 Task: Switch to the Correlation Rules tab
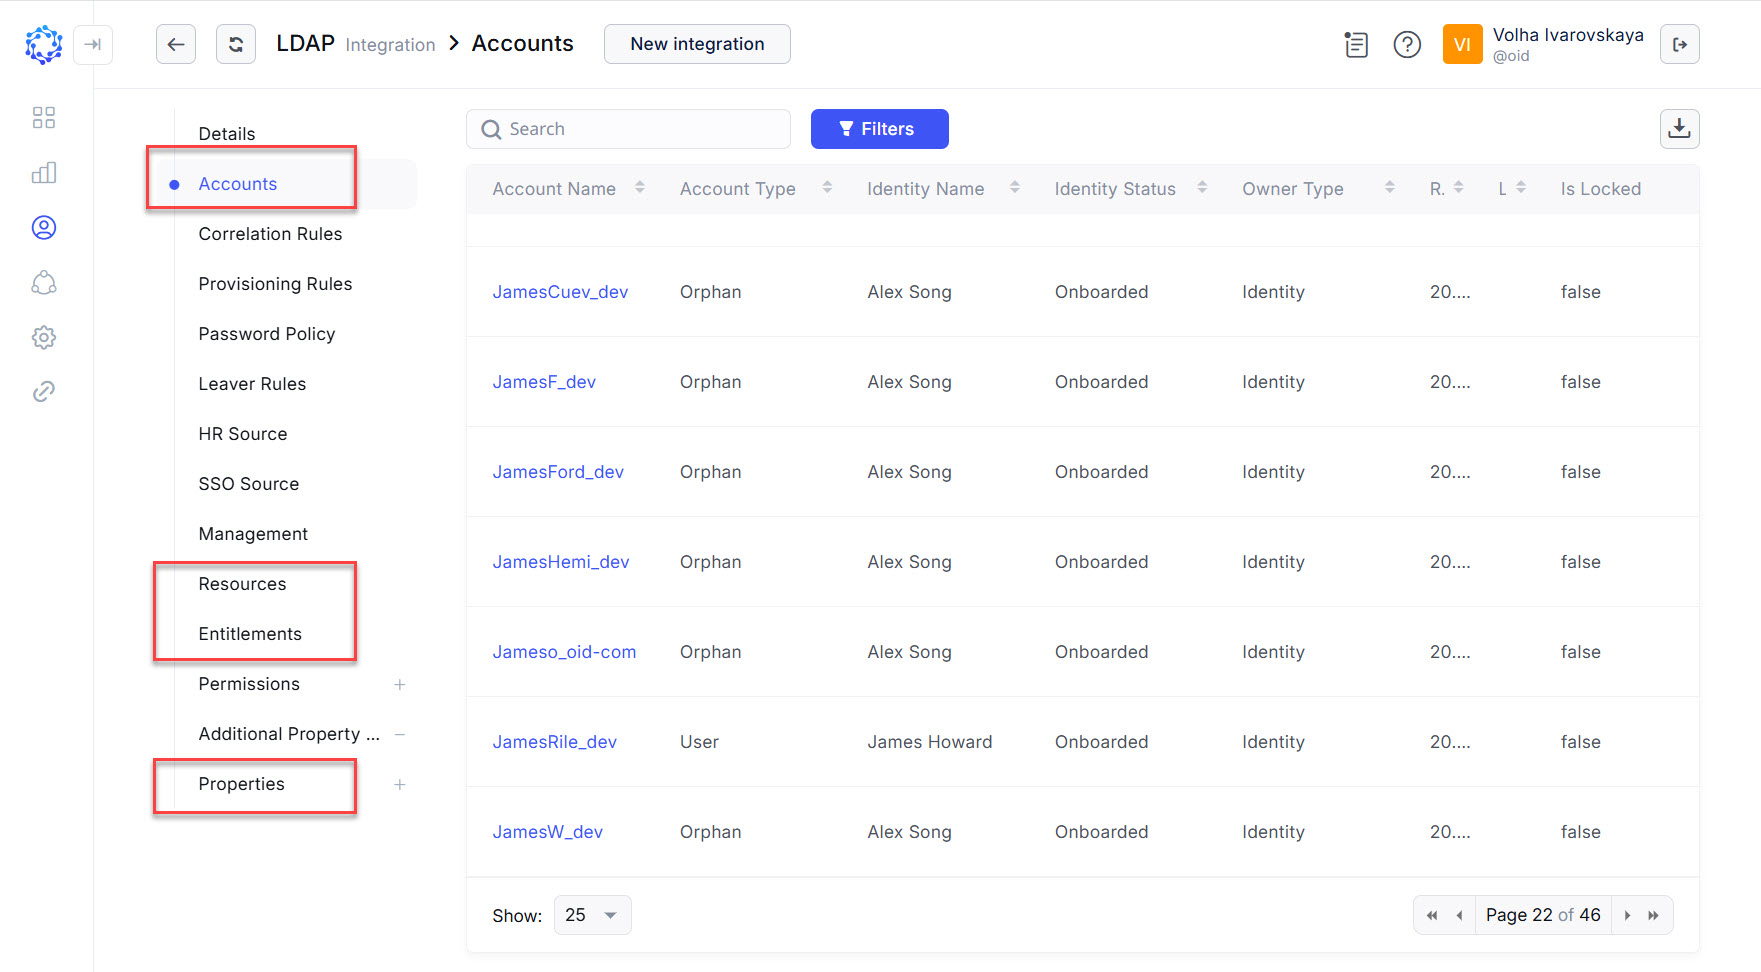(x=270, y=234)
